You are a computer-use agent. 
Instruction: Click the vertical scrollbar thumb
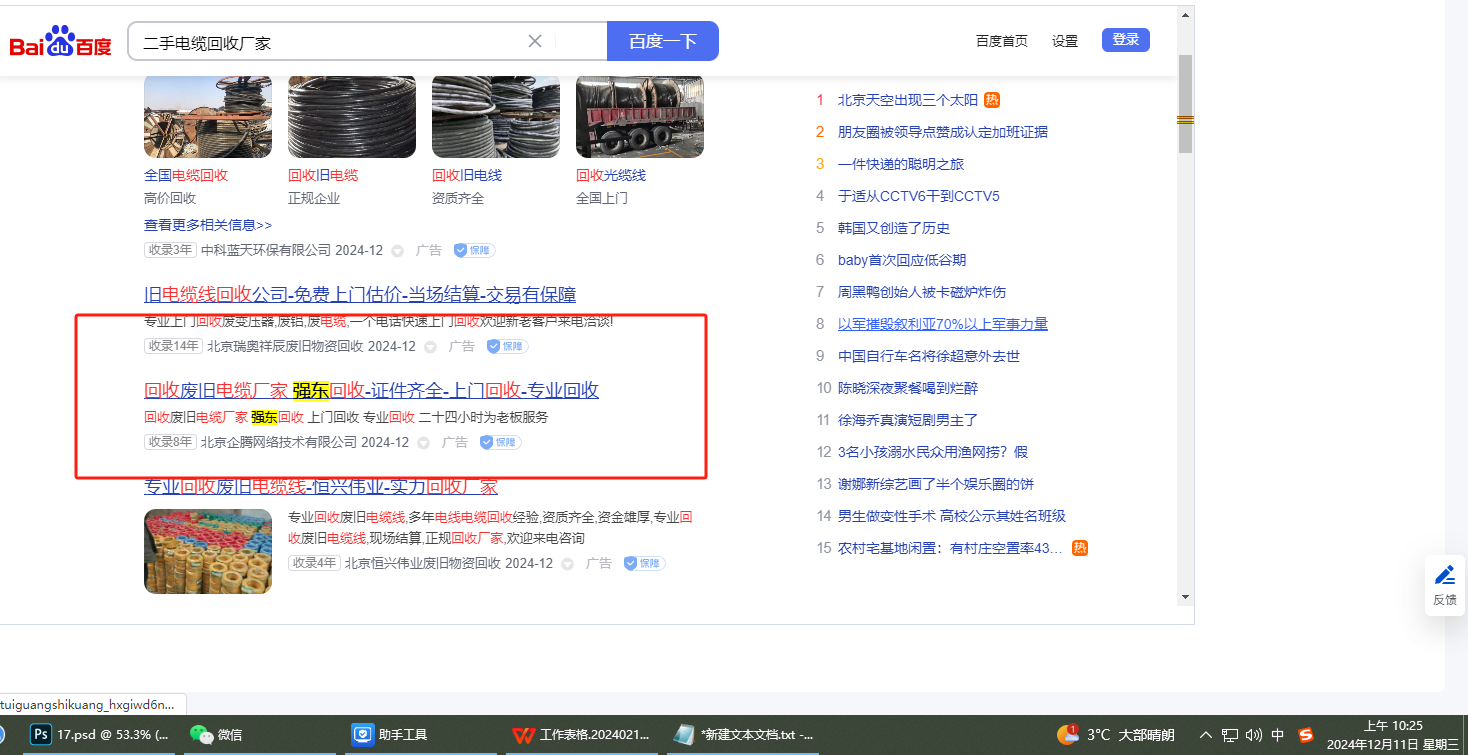coord(1186,104)
